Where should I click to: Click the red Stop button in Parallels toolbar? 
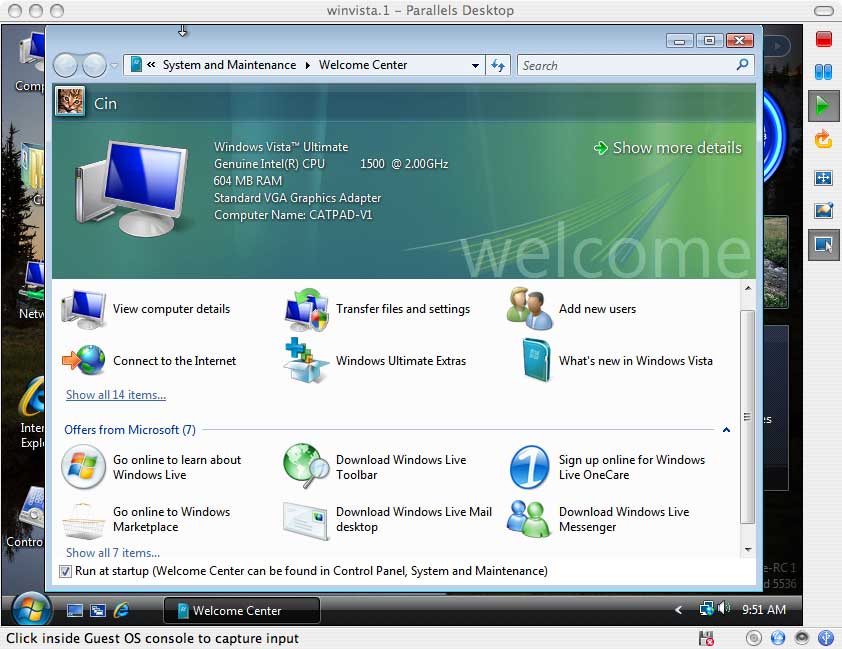(x=823, y=39)
